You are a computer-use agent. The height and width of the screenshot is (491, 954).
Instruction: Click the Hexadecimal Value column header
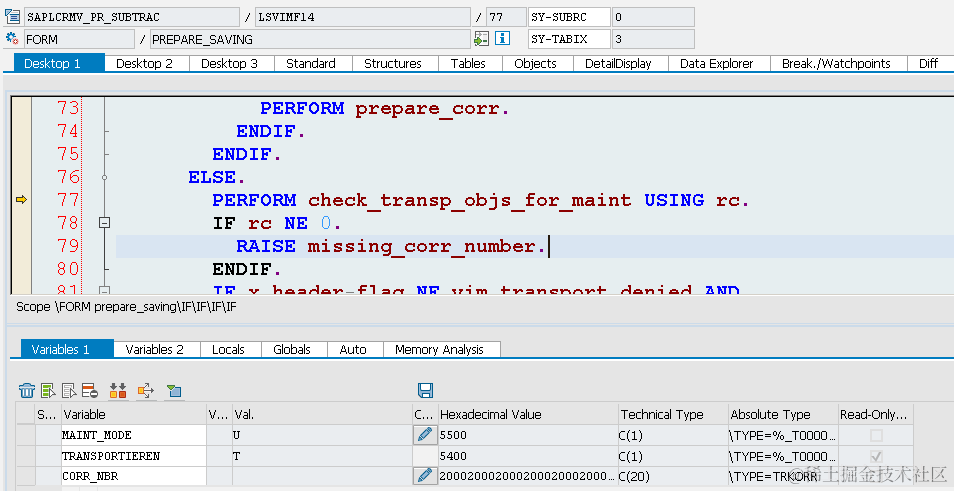[x=527, y=414]
